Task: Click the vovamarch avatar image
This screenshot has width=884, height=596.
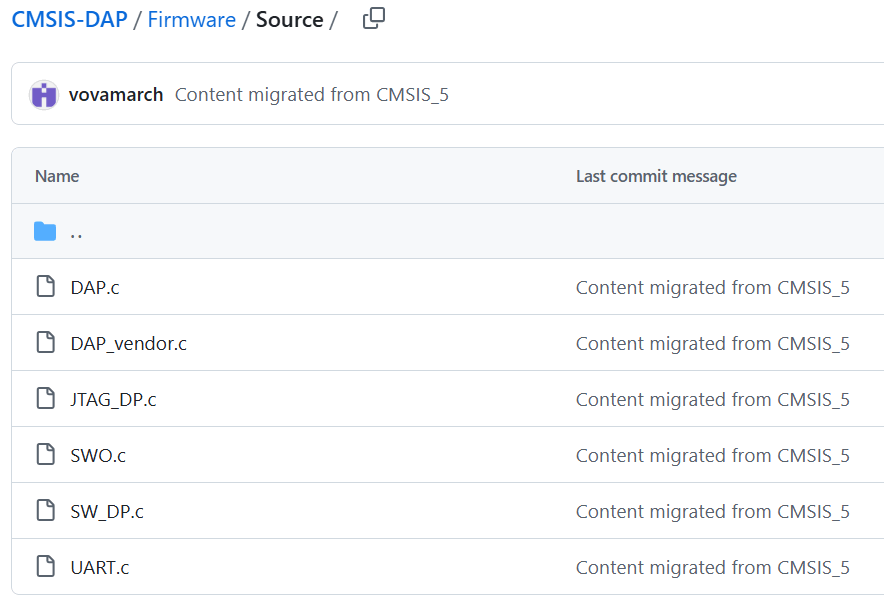Action: tap(44, 95)
